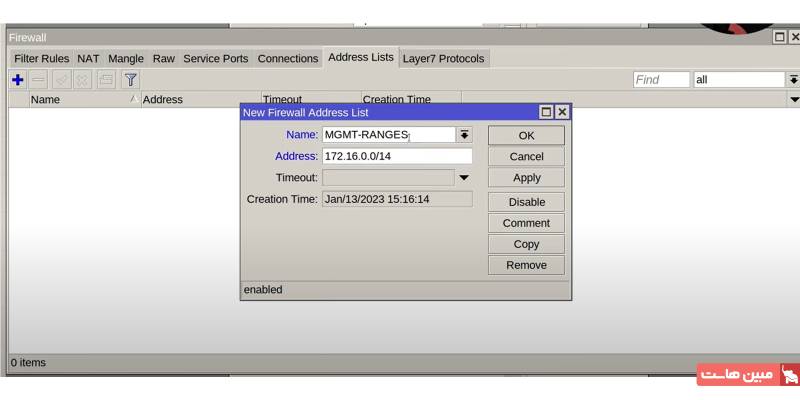This screenshot has width=800, height=400.
Task: Click the comment toolbar icon
Action: tap(106, 80)
